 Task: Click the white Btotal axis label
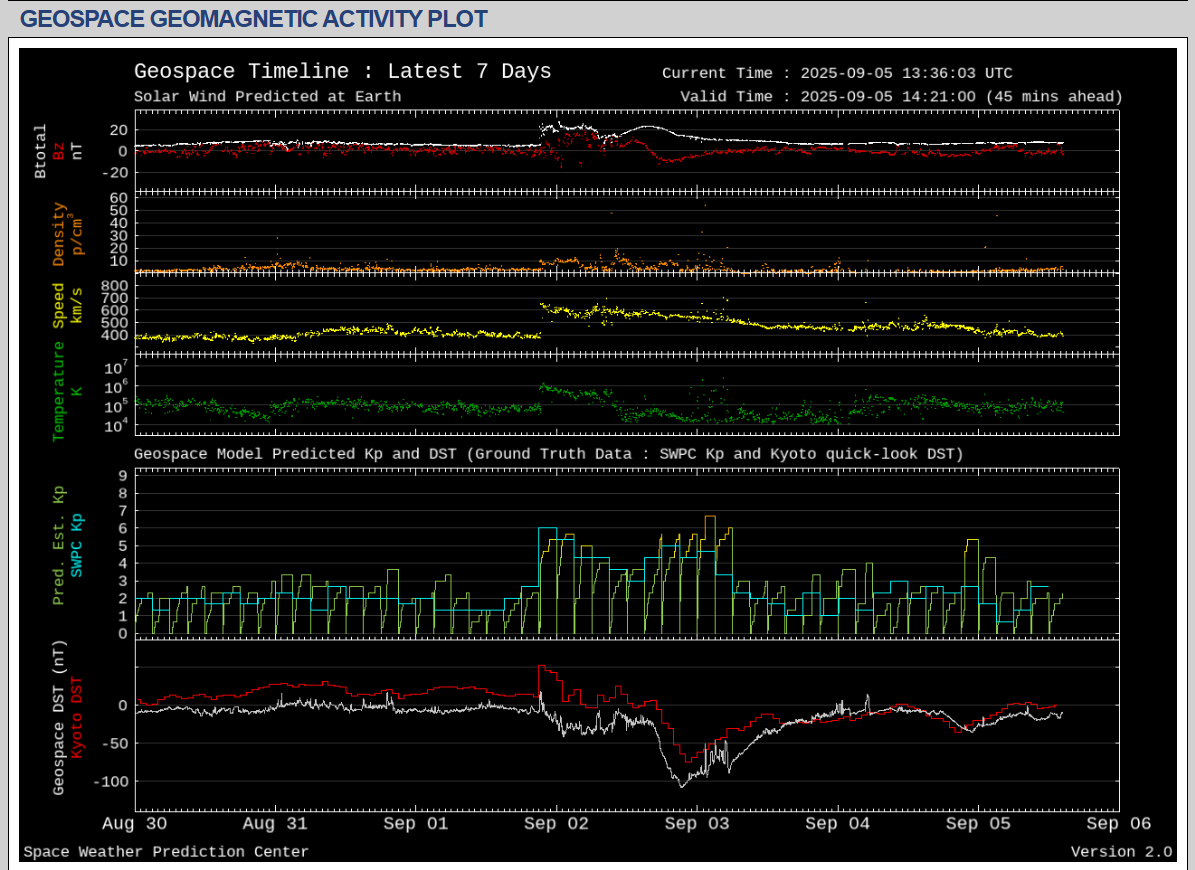[40, 151]
